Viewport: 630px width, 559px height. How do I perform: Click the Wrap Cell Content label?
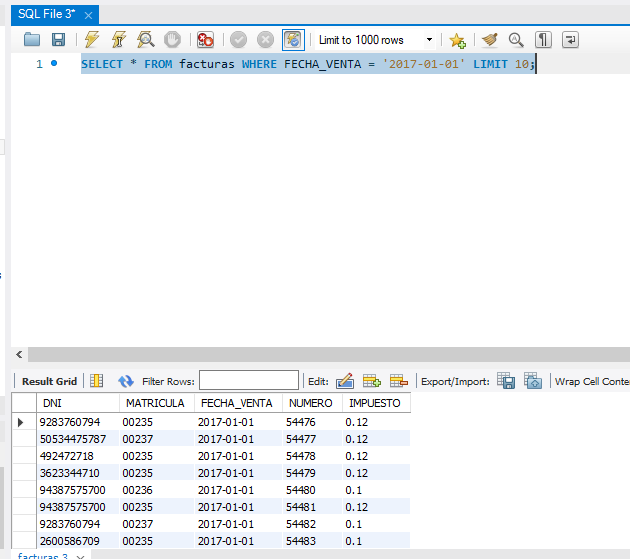[592, 381]
